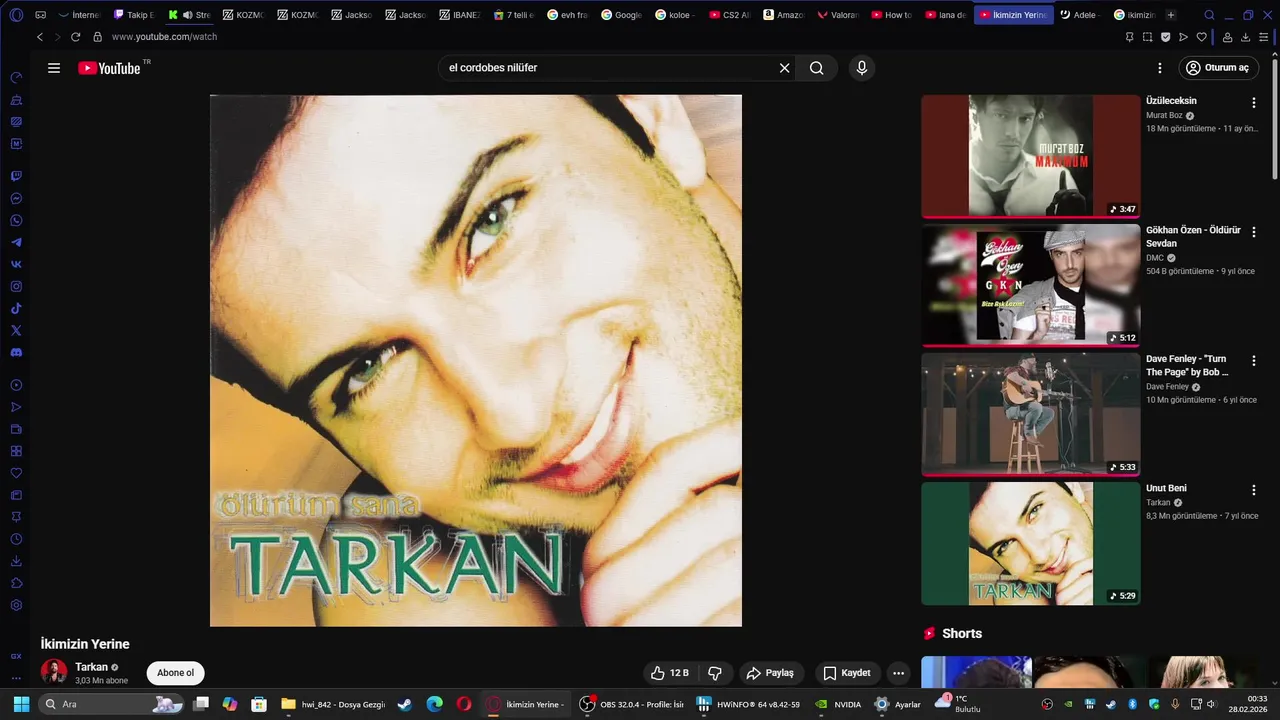Open options menu for Üzüleceksin video

pos(1254,103)
